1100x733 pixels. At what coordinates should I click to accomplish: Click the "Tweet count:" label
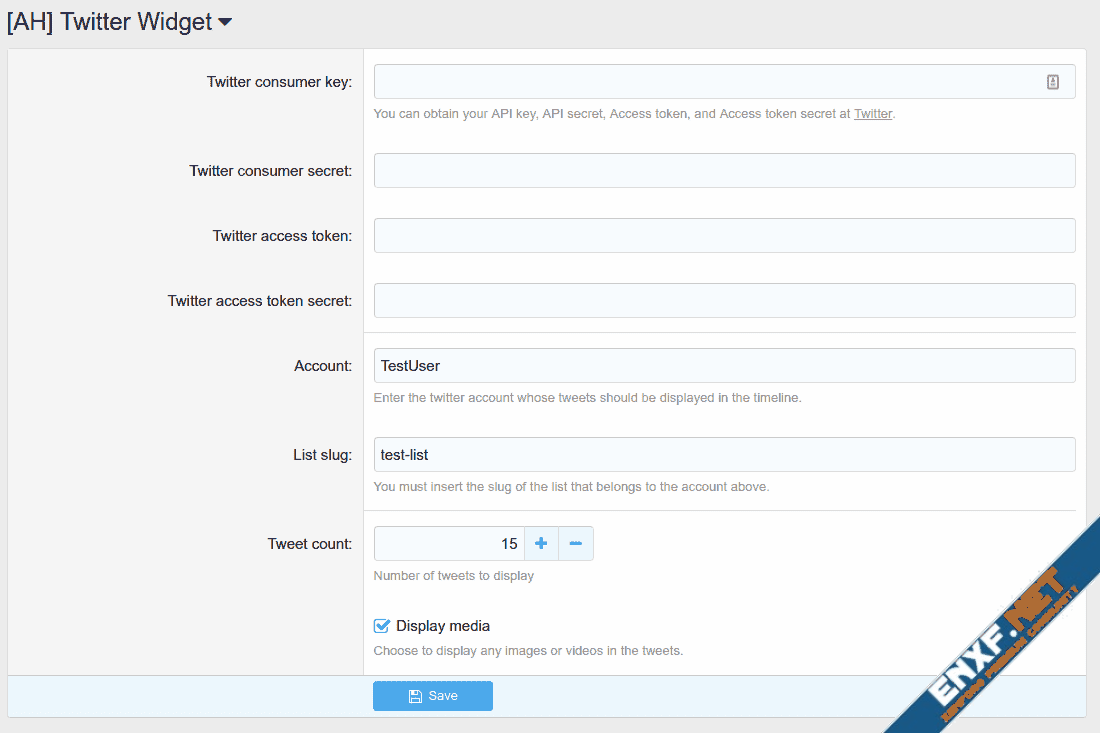click(309, 544)
